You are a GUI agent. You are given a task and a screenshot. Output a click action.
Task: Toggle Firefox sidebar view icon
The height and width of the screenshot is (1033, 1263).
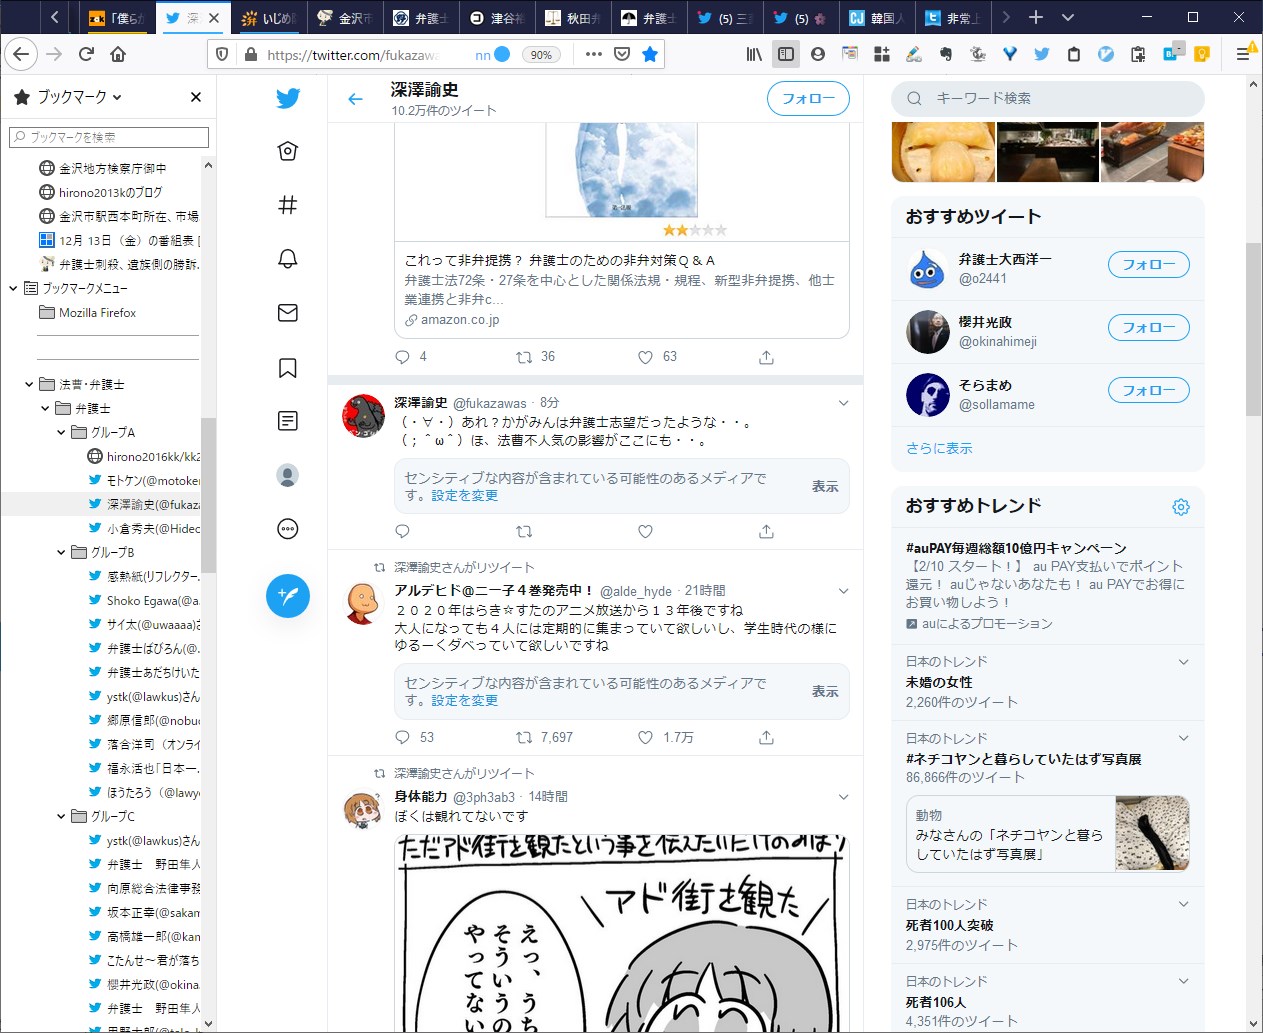pyautogui.click(x=786, y=54)
